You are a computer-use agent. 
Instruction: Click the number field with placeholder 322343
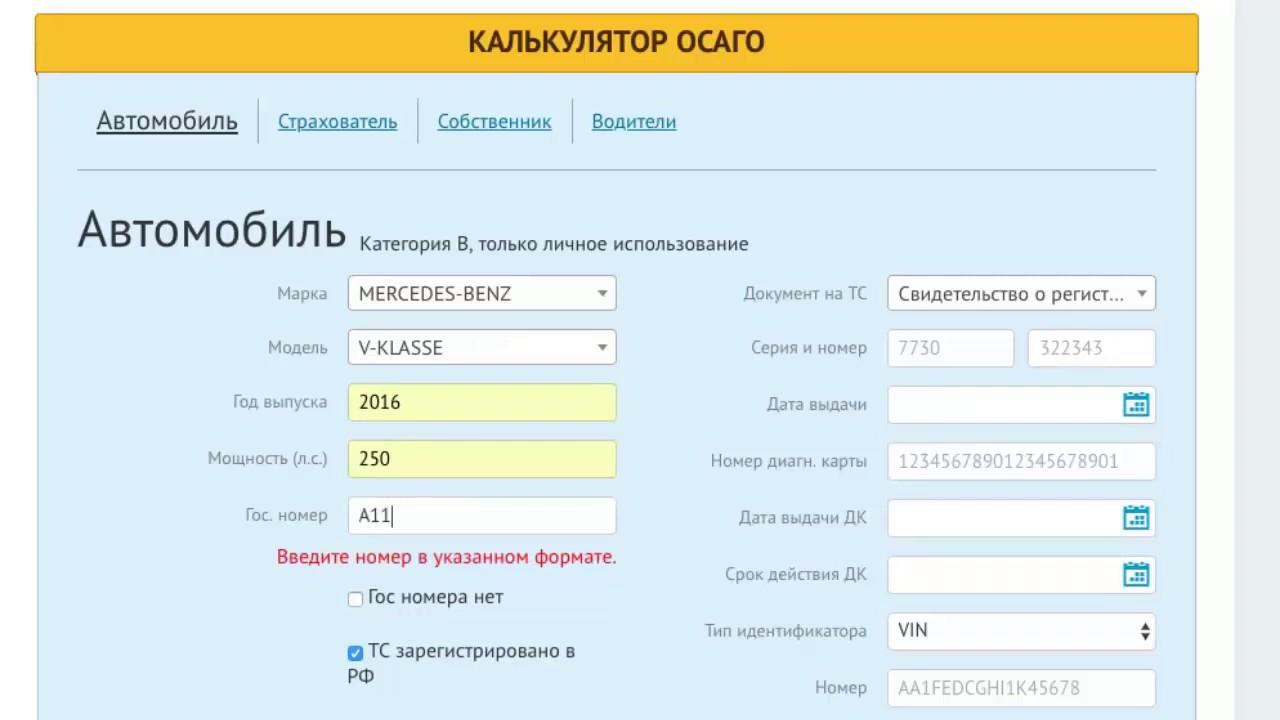1092,347
